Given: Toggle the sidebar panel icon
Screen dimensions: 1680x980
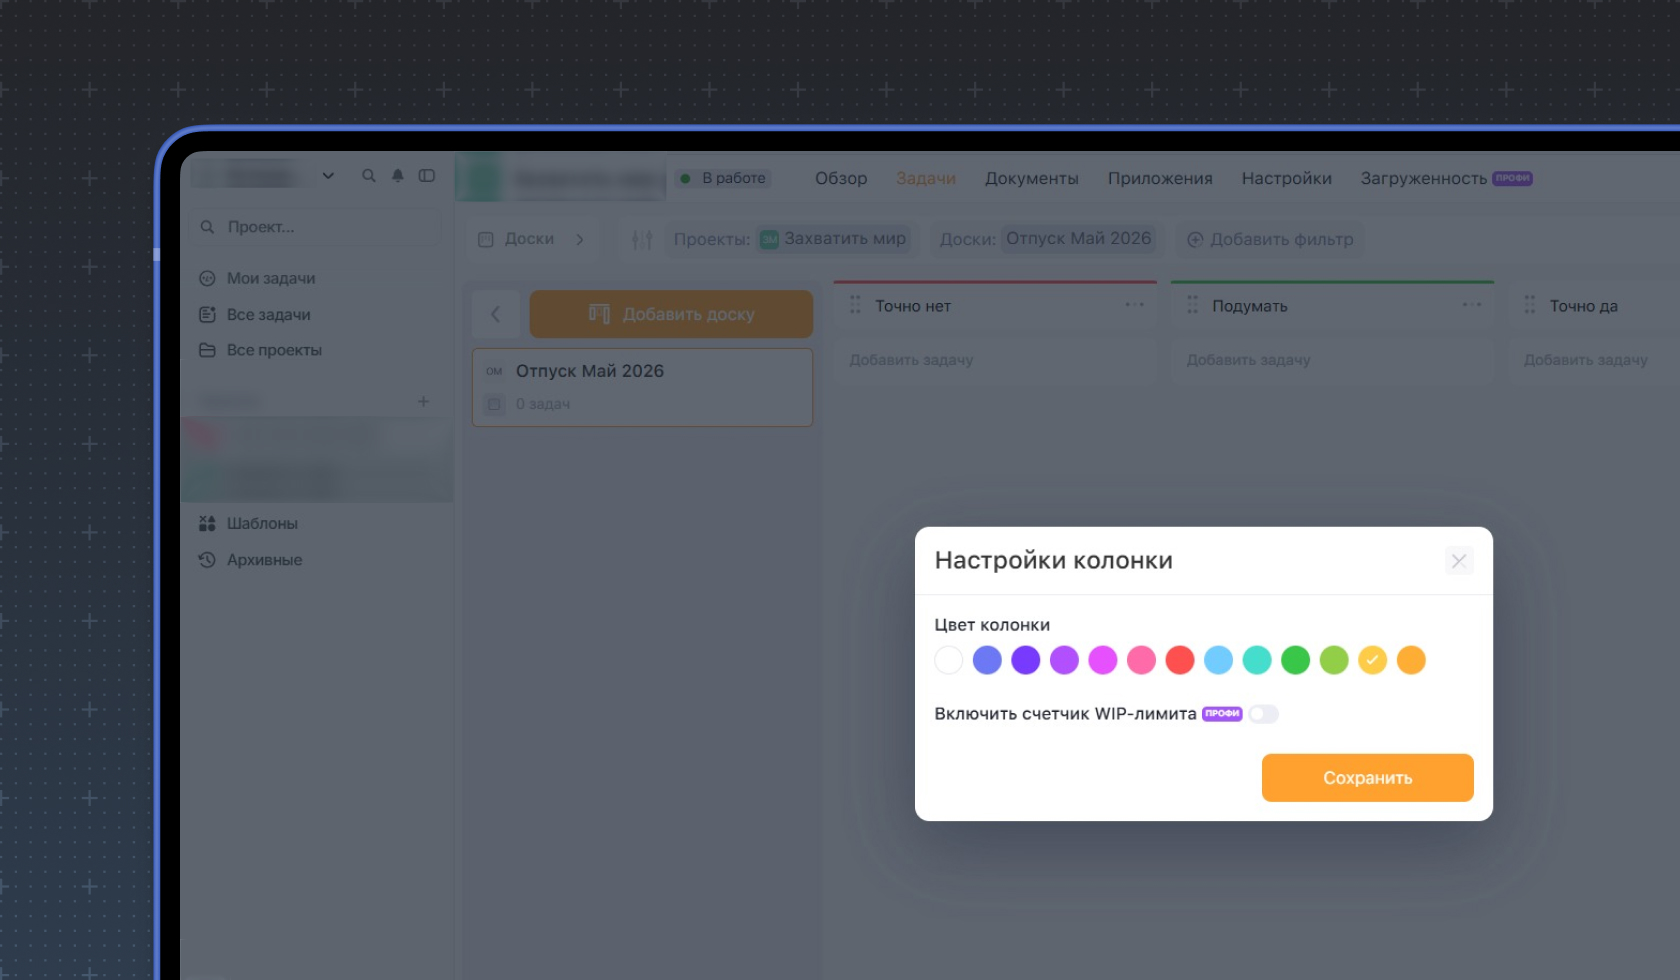Looking at the screenshot, I should tap(427, 176).
